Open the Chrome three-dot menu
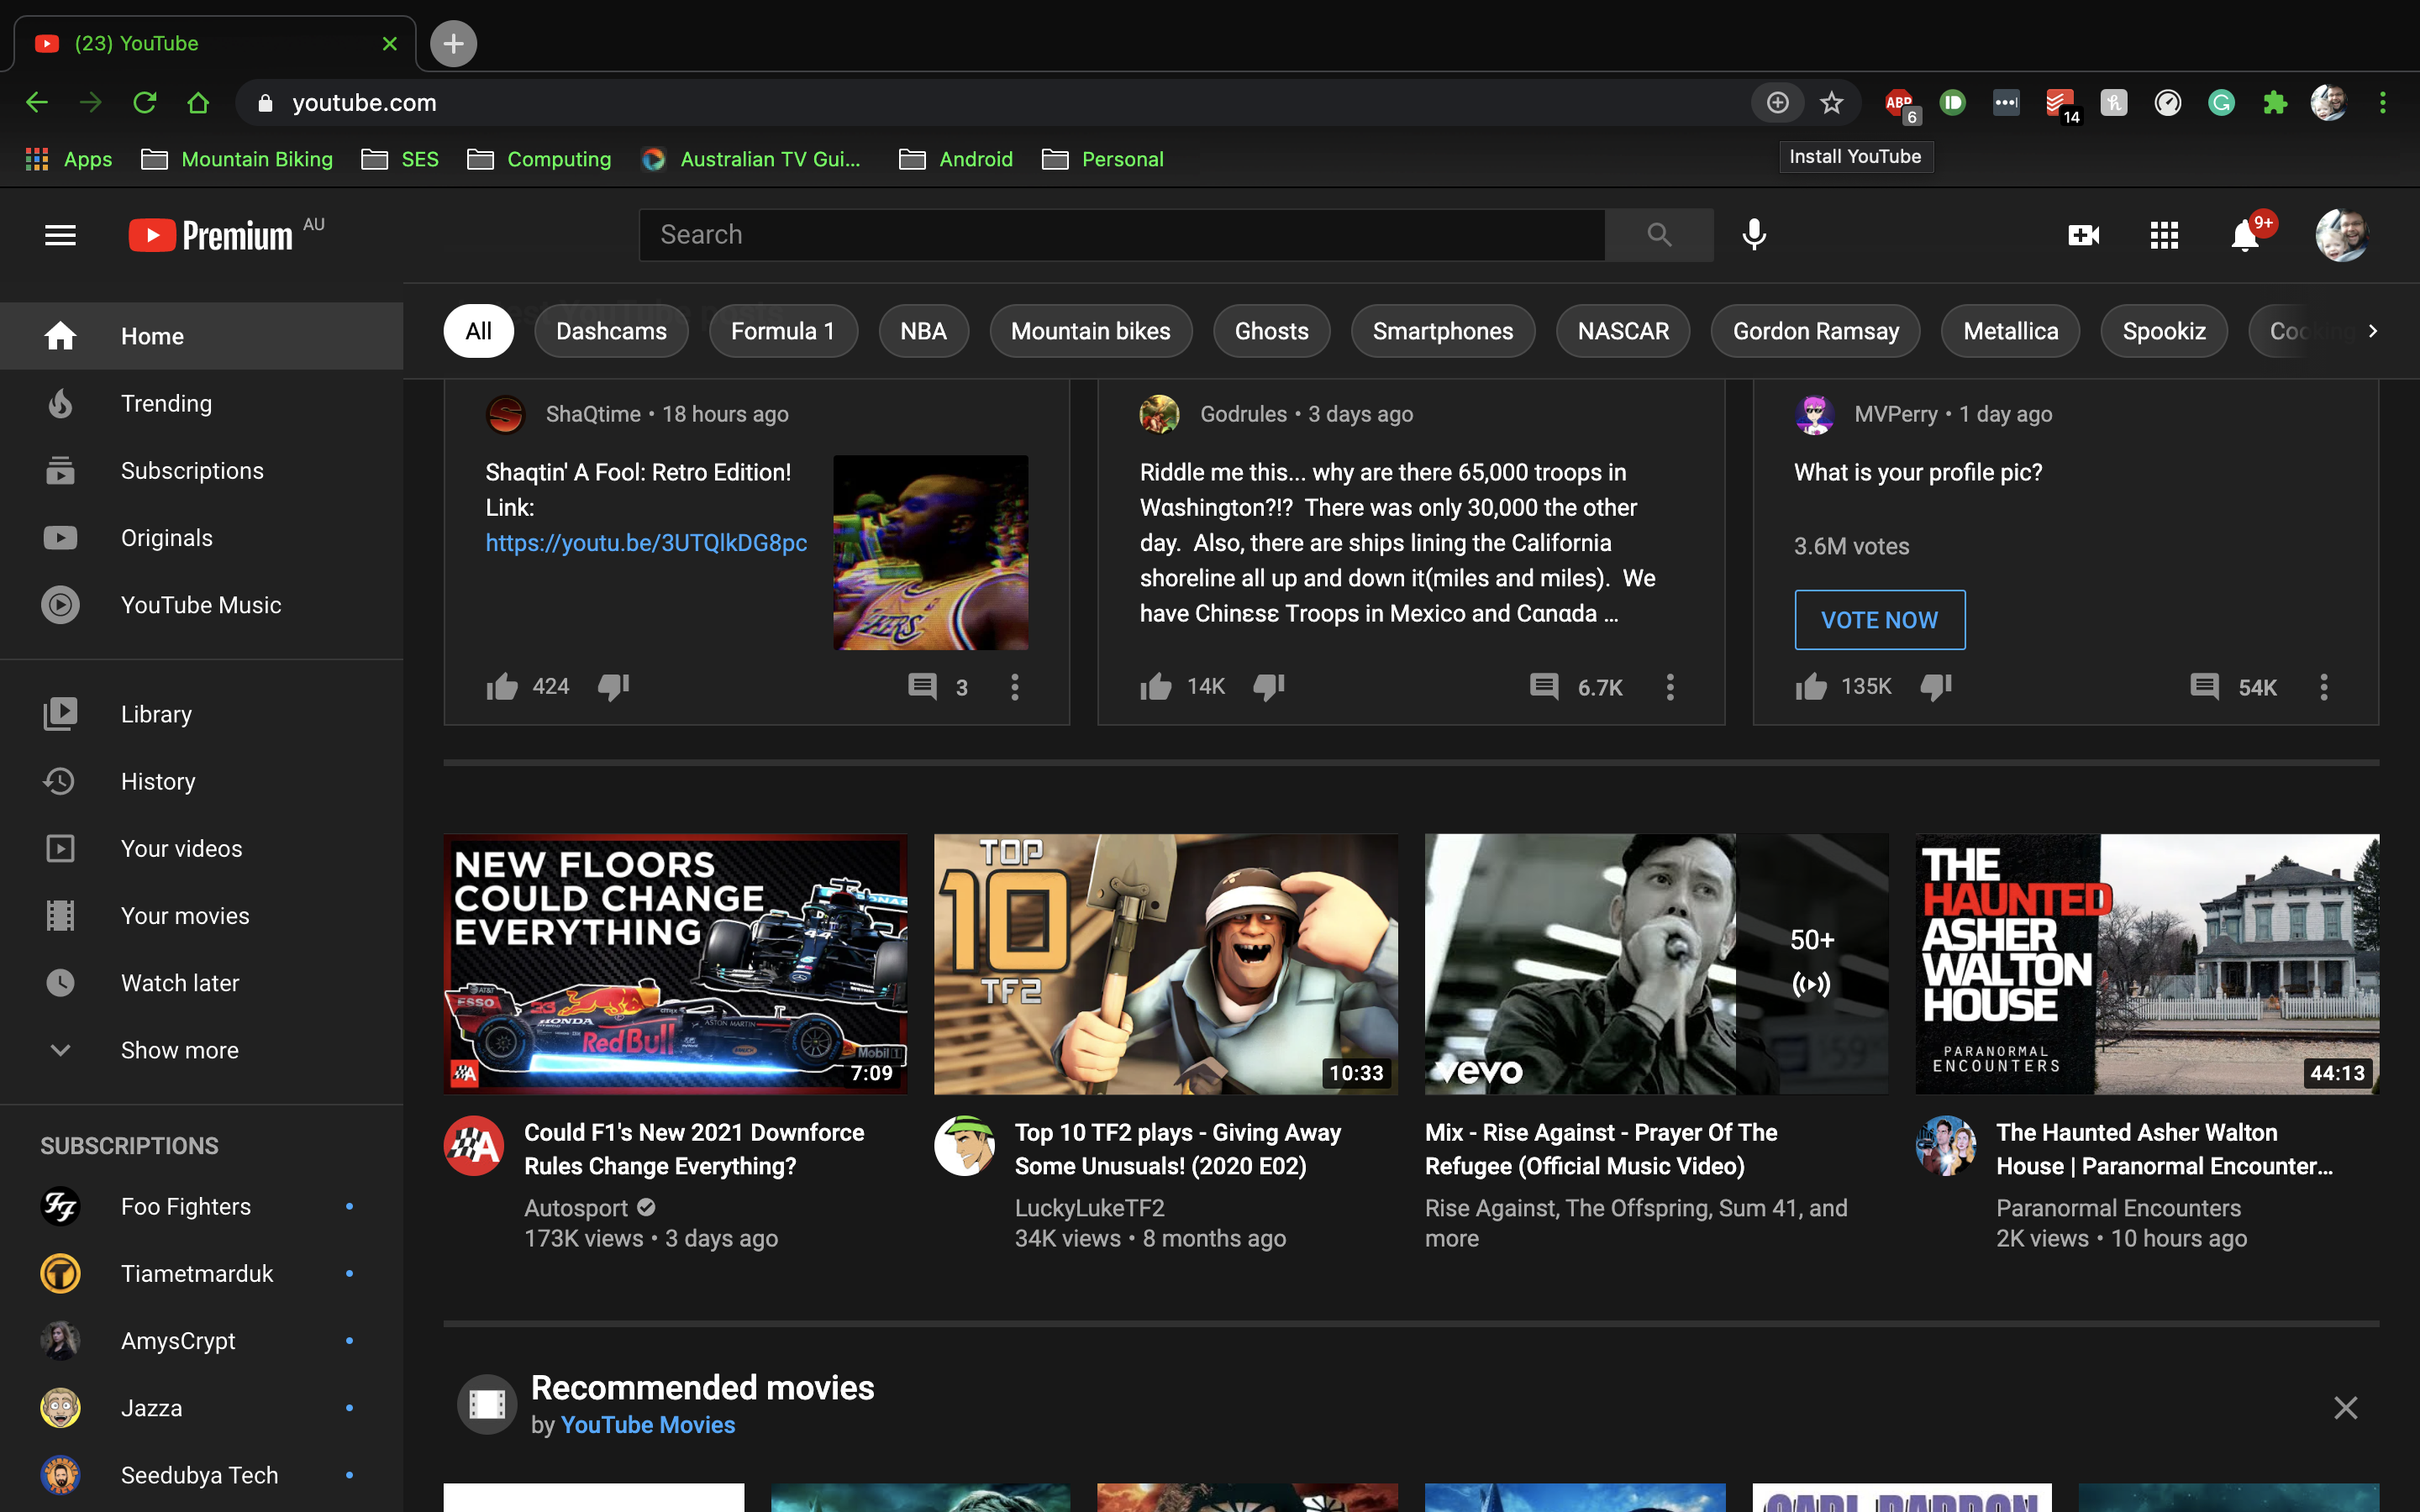The image size is (2420, 1512). click(x=2382, y=102)
